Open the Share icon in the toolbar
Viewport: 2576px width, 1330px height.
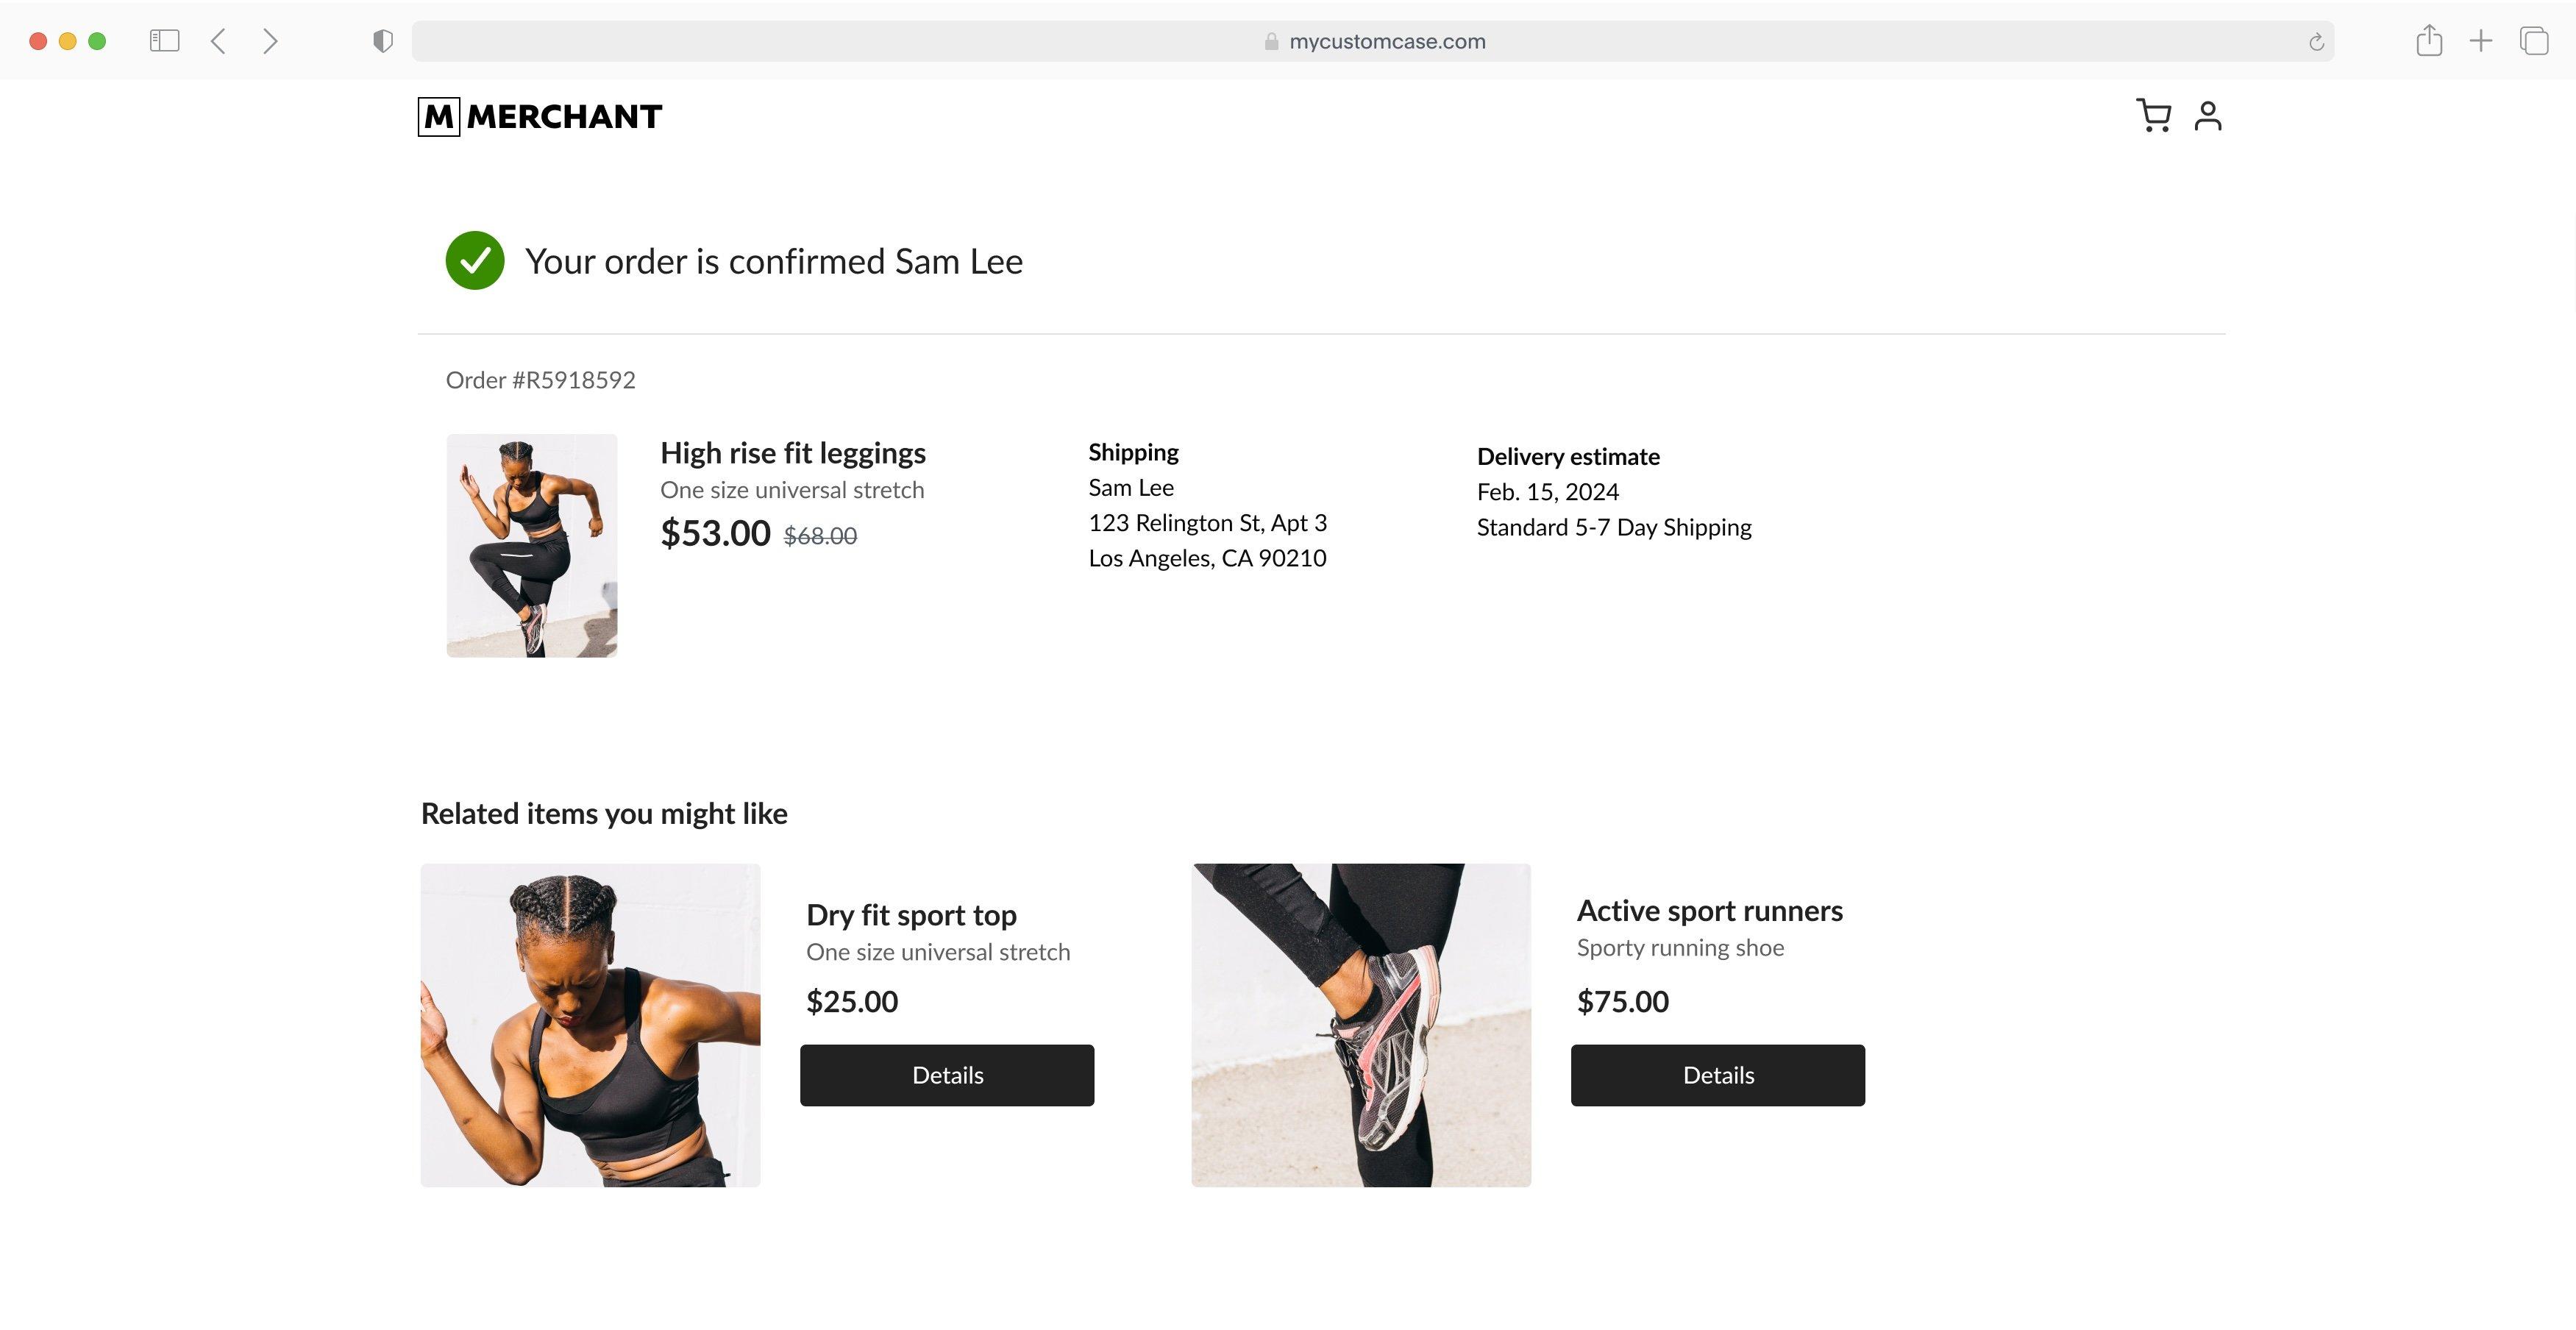click(x=2429, y=41)
